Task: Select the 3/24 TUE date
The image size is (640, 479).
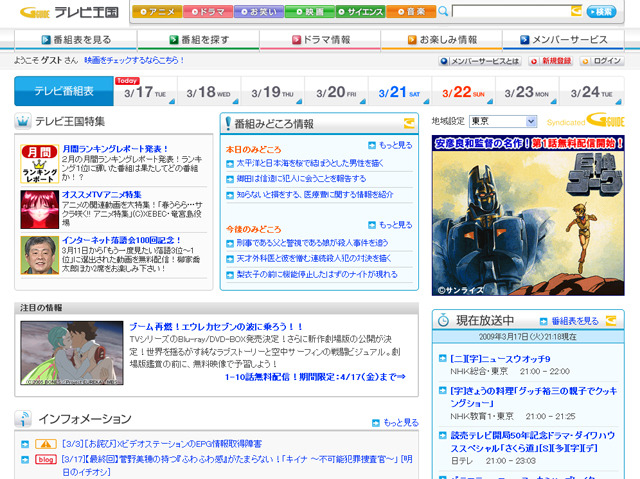Action: [x=591, y=92]
